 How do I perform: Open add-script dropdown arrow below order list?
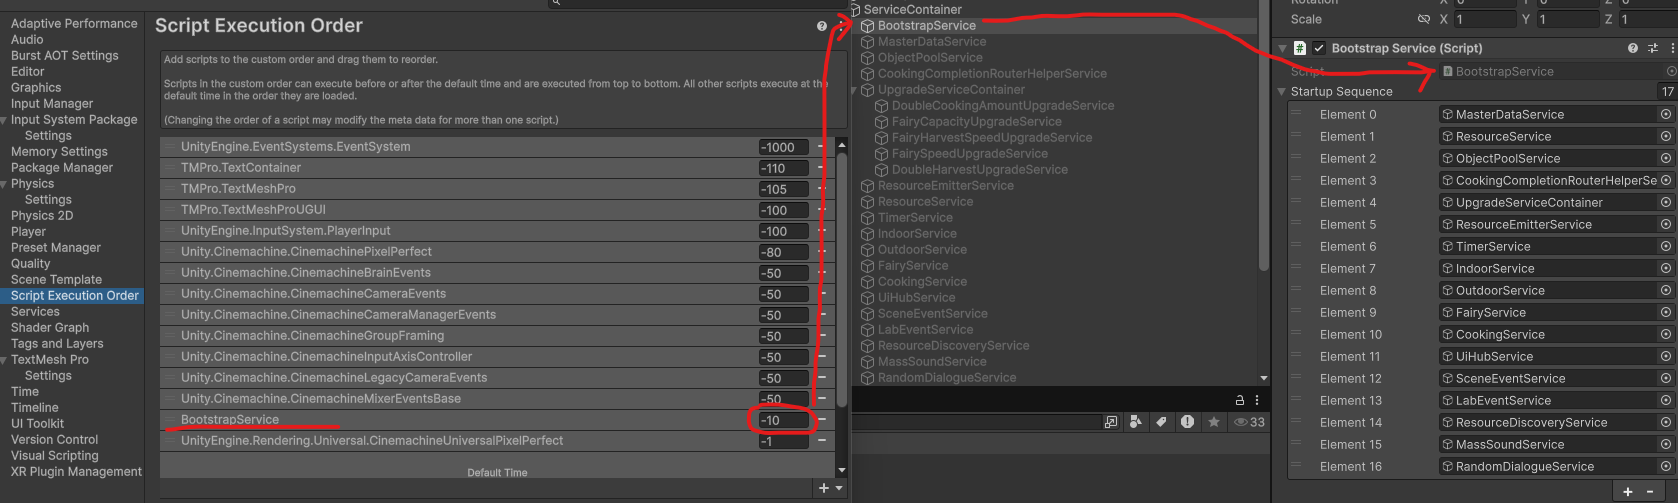tap(839, 488)
